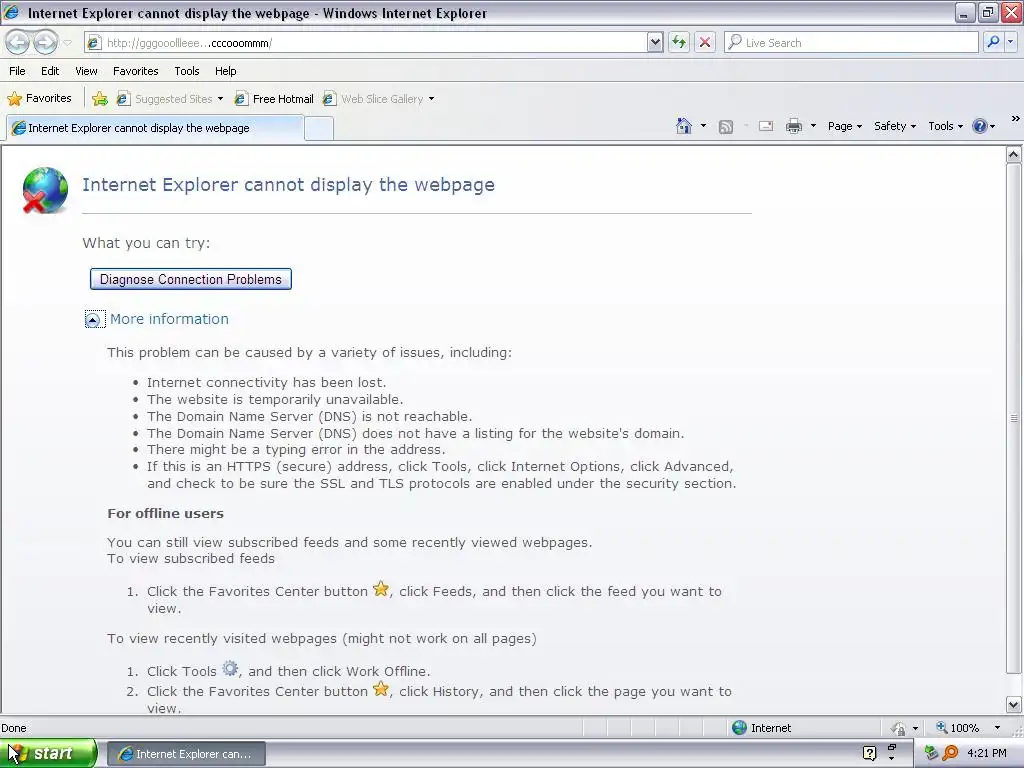Open the Tools command bar menu

point(945,126)
